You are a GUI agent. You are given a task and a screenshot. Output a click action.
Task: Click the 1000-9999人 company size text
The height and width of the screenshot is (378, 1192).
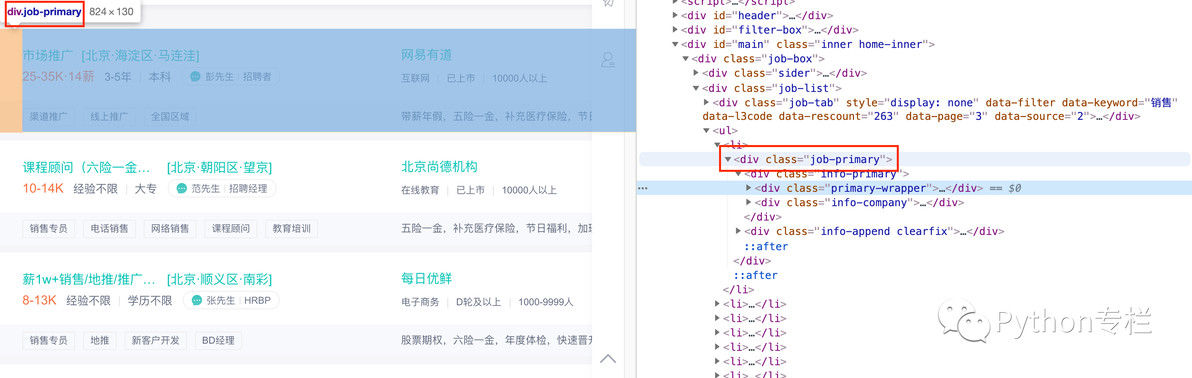(546, 302)
